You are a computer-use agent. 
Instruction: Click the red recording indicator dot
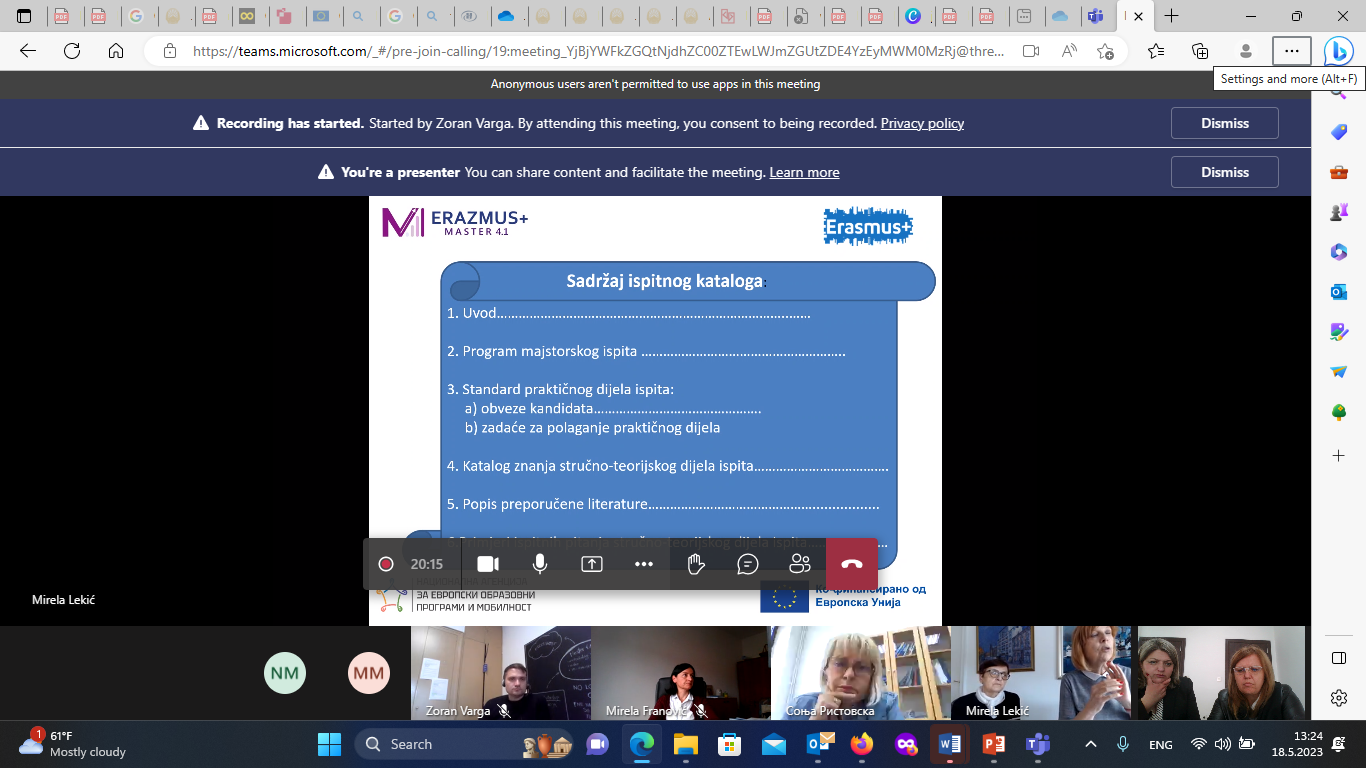(386, 564)
